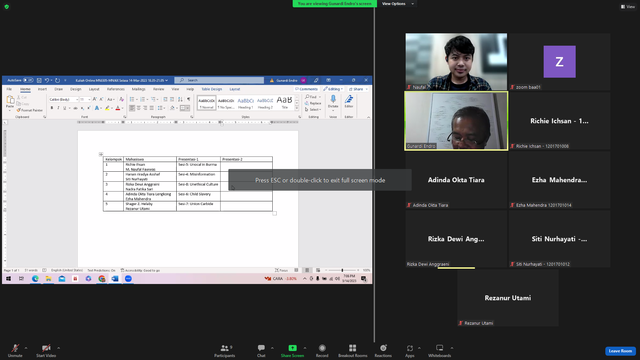Pick text highlight color
The width and height of the screenshot is (640, 360).
point(107,108)
